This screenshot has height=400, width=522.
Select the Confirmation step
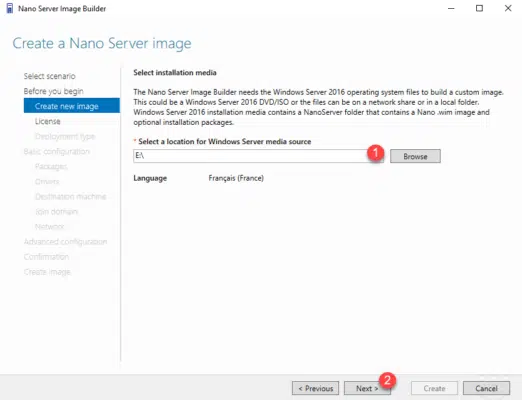click(46, 257)
